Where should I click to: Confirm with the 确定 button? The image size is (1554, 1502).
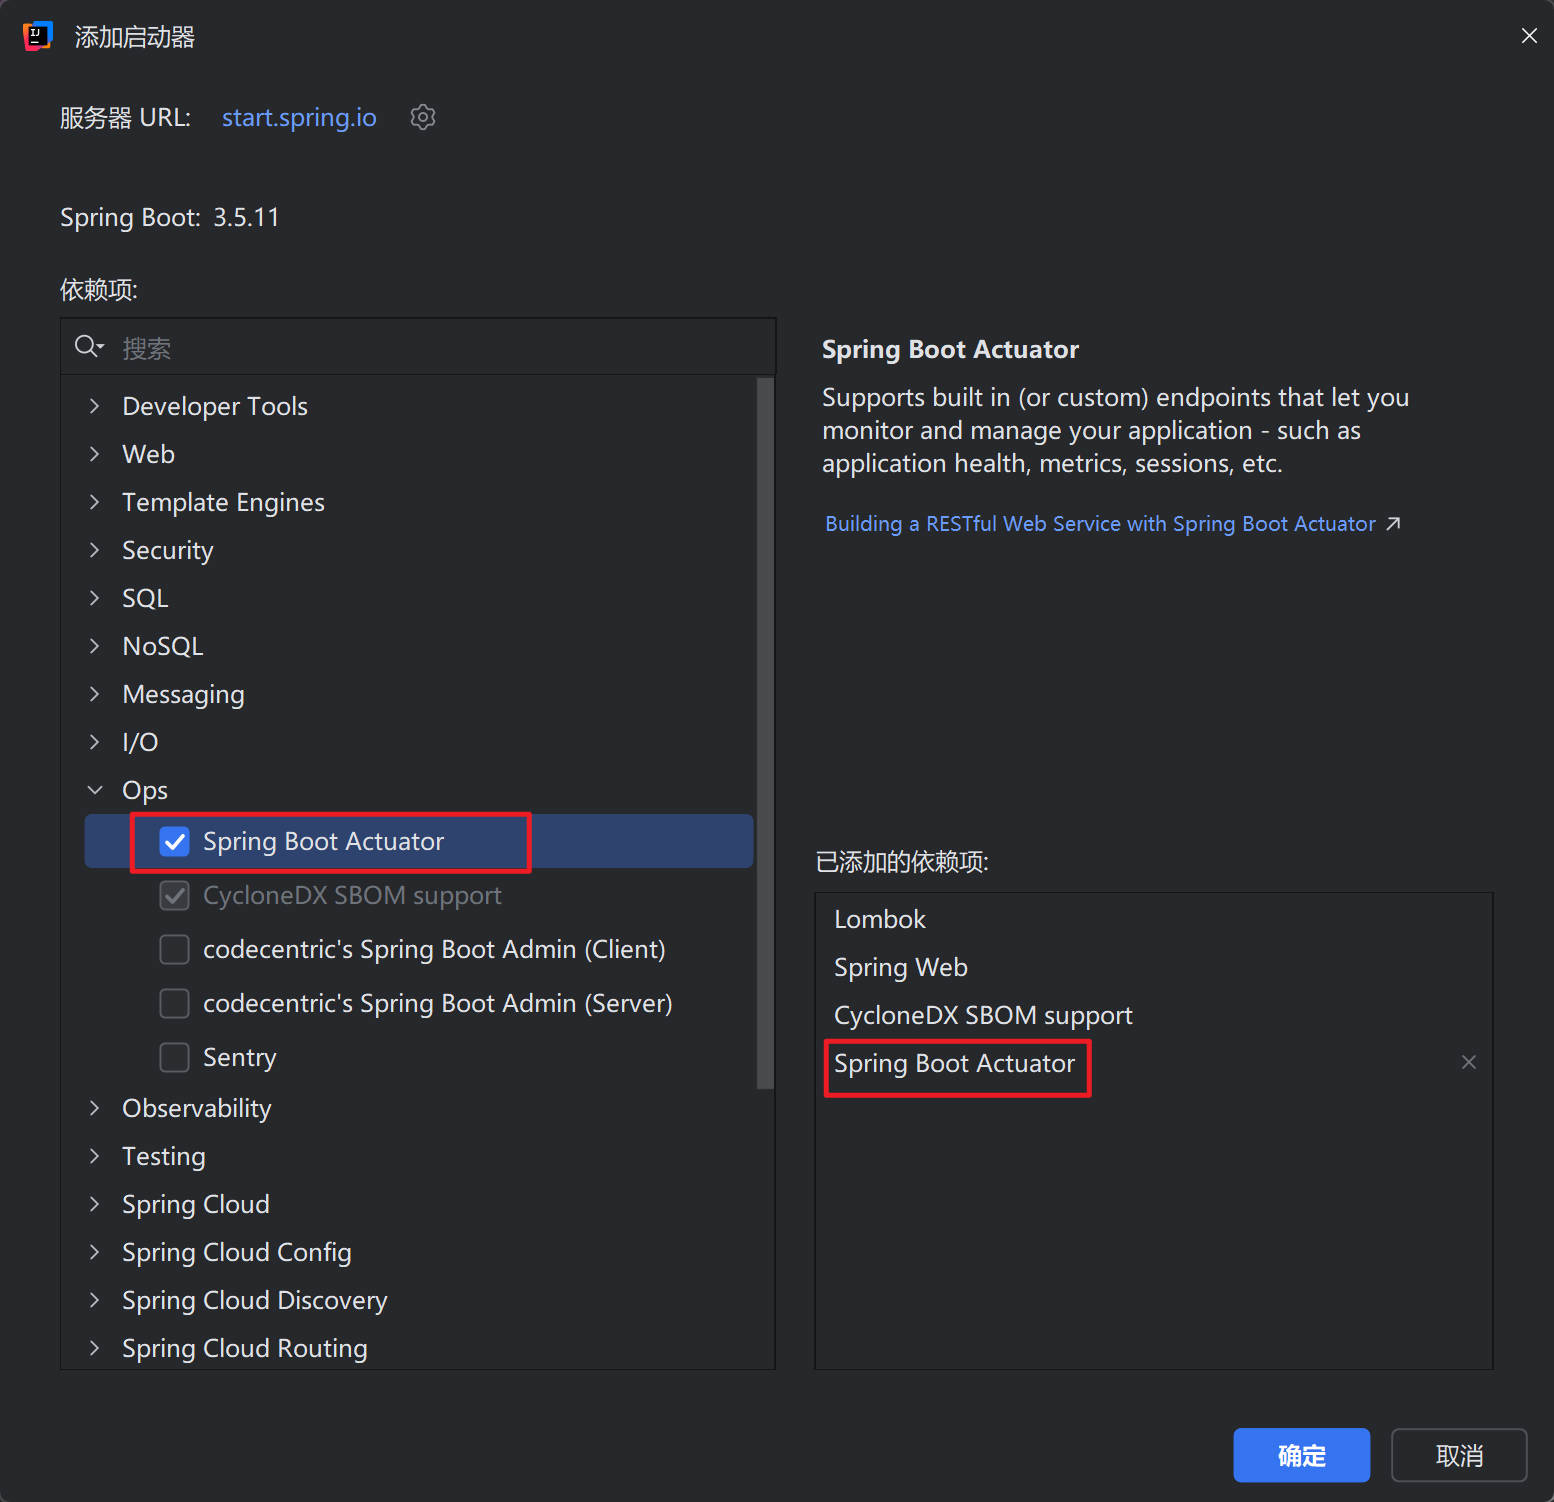coord(1300,1455)
